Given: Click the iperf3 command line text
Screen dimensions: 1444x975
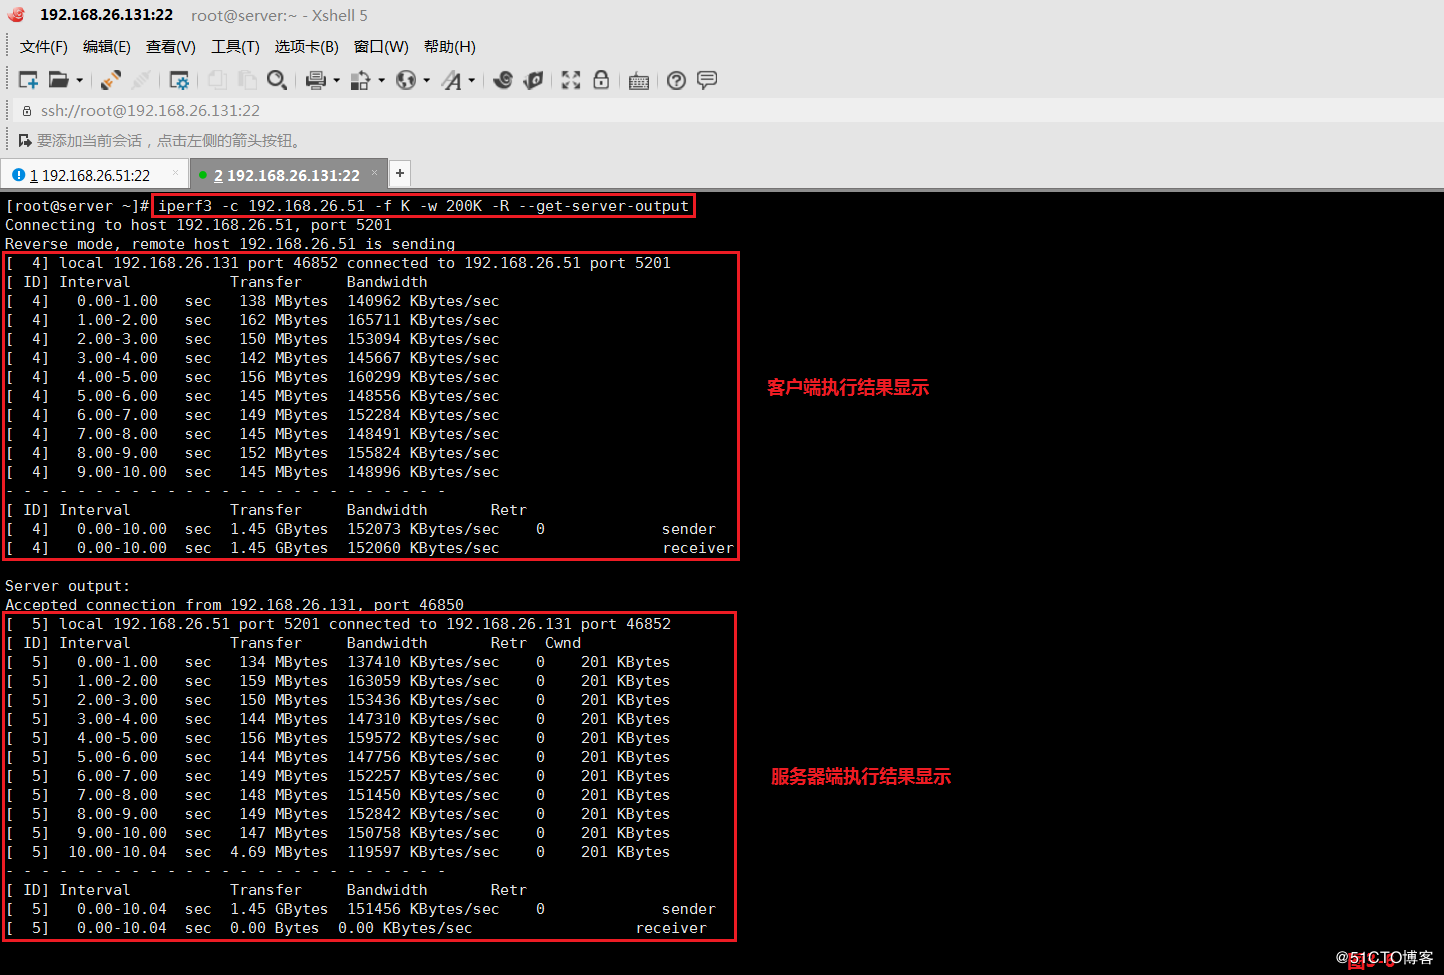Looking at the screenshot, I should tap(423, 206).
